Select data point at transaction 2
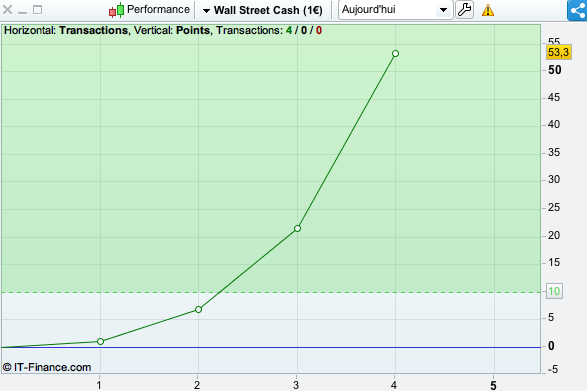The image size is (587, 391). click(198, 309)
